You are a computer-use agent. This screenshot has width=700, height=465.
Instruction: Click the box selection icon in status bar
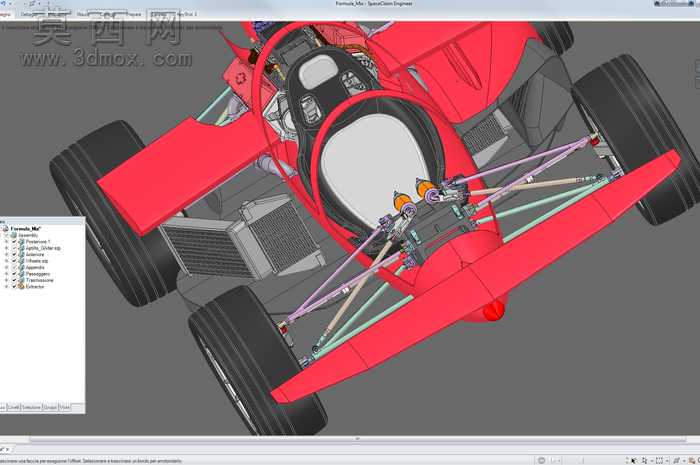pyautogui.click(x=659, y=461)
